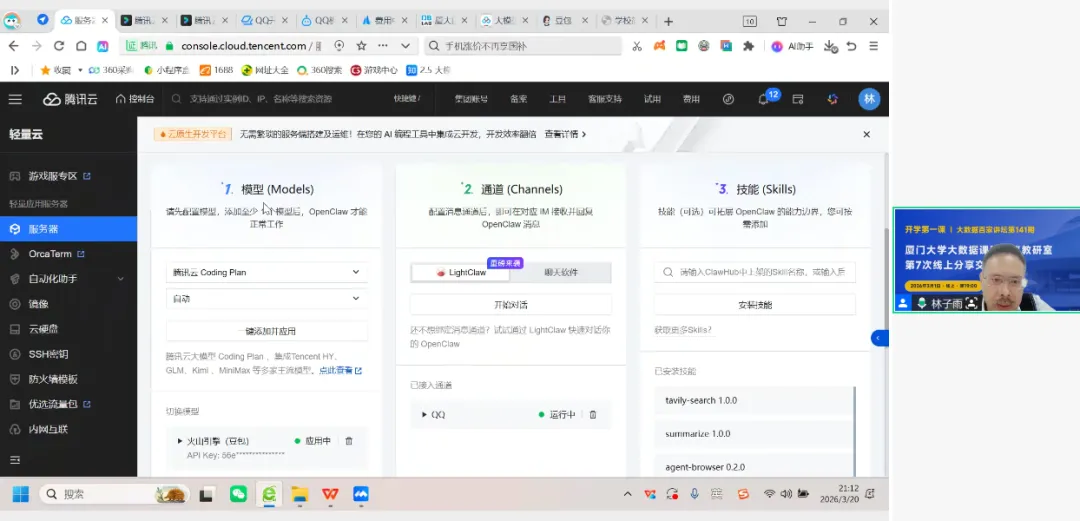Open SSH密钥 in the sidebar
Image resolution: width=1080 pixels, height=521 pixels.
click(x=48, y=354)
